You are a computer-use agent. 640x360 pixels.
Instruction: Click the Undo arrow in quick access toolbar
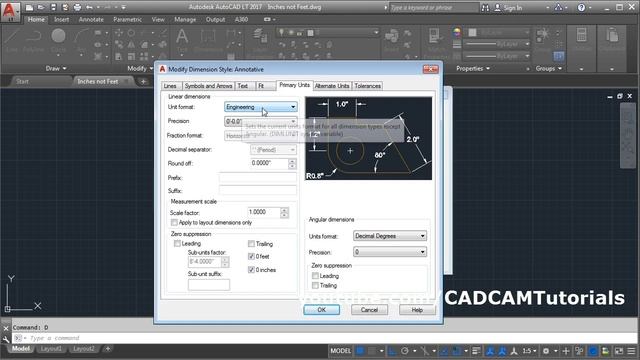click(89, 7)
